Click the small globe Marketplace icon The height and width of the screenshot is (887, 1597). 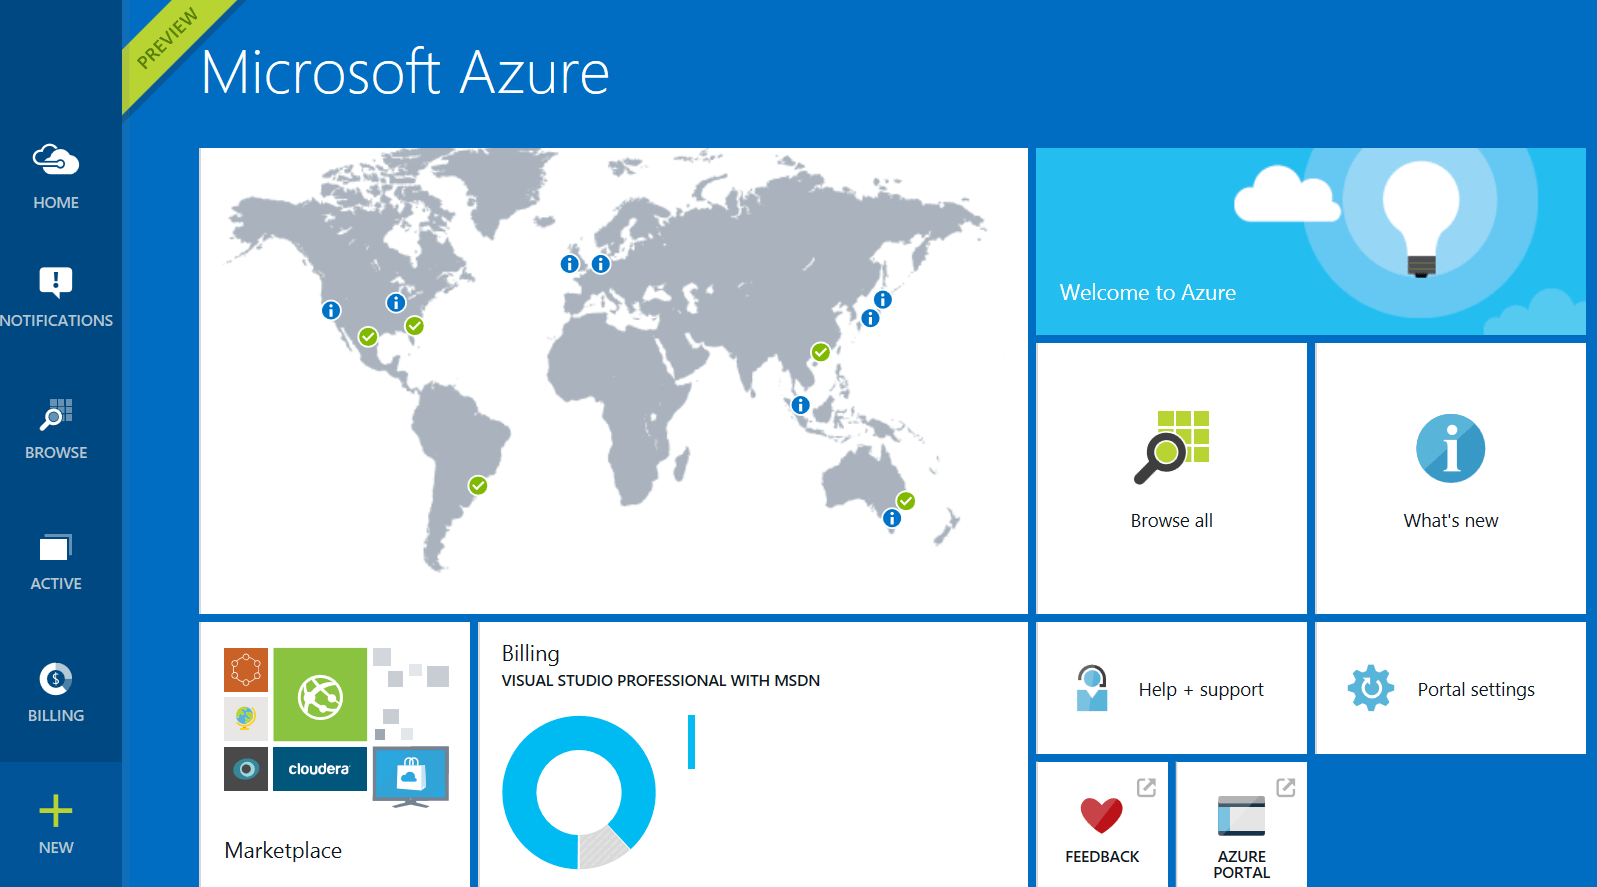point(246,719)
